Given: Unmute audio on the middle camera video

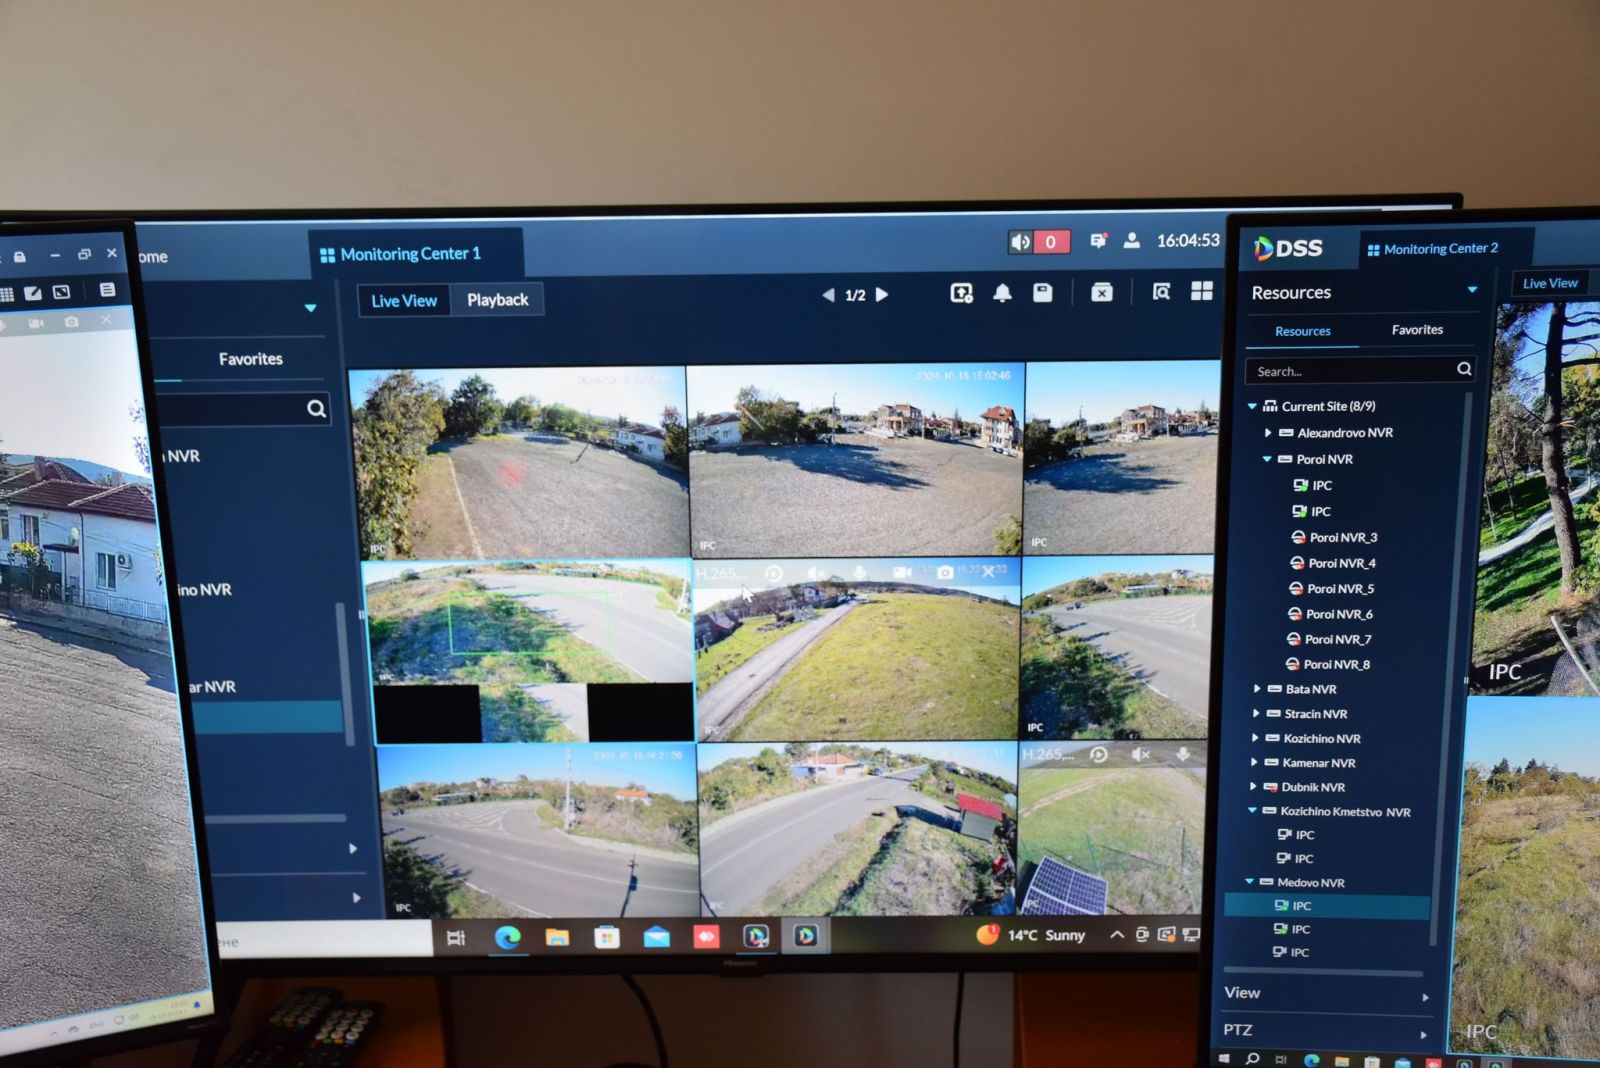Looking at the screenshot, I should click(x=816, y=574).
